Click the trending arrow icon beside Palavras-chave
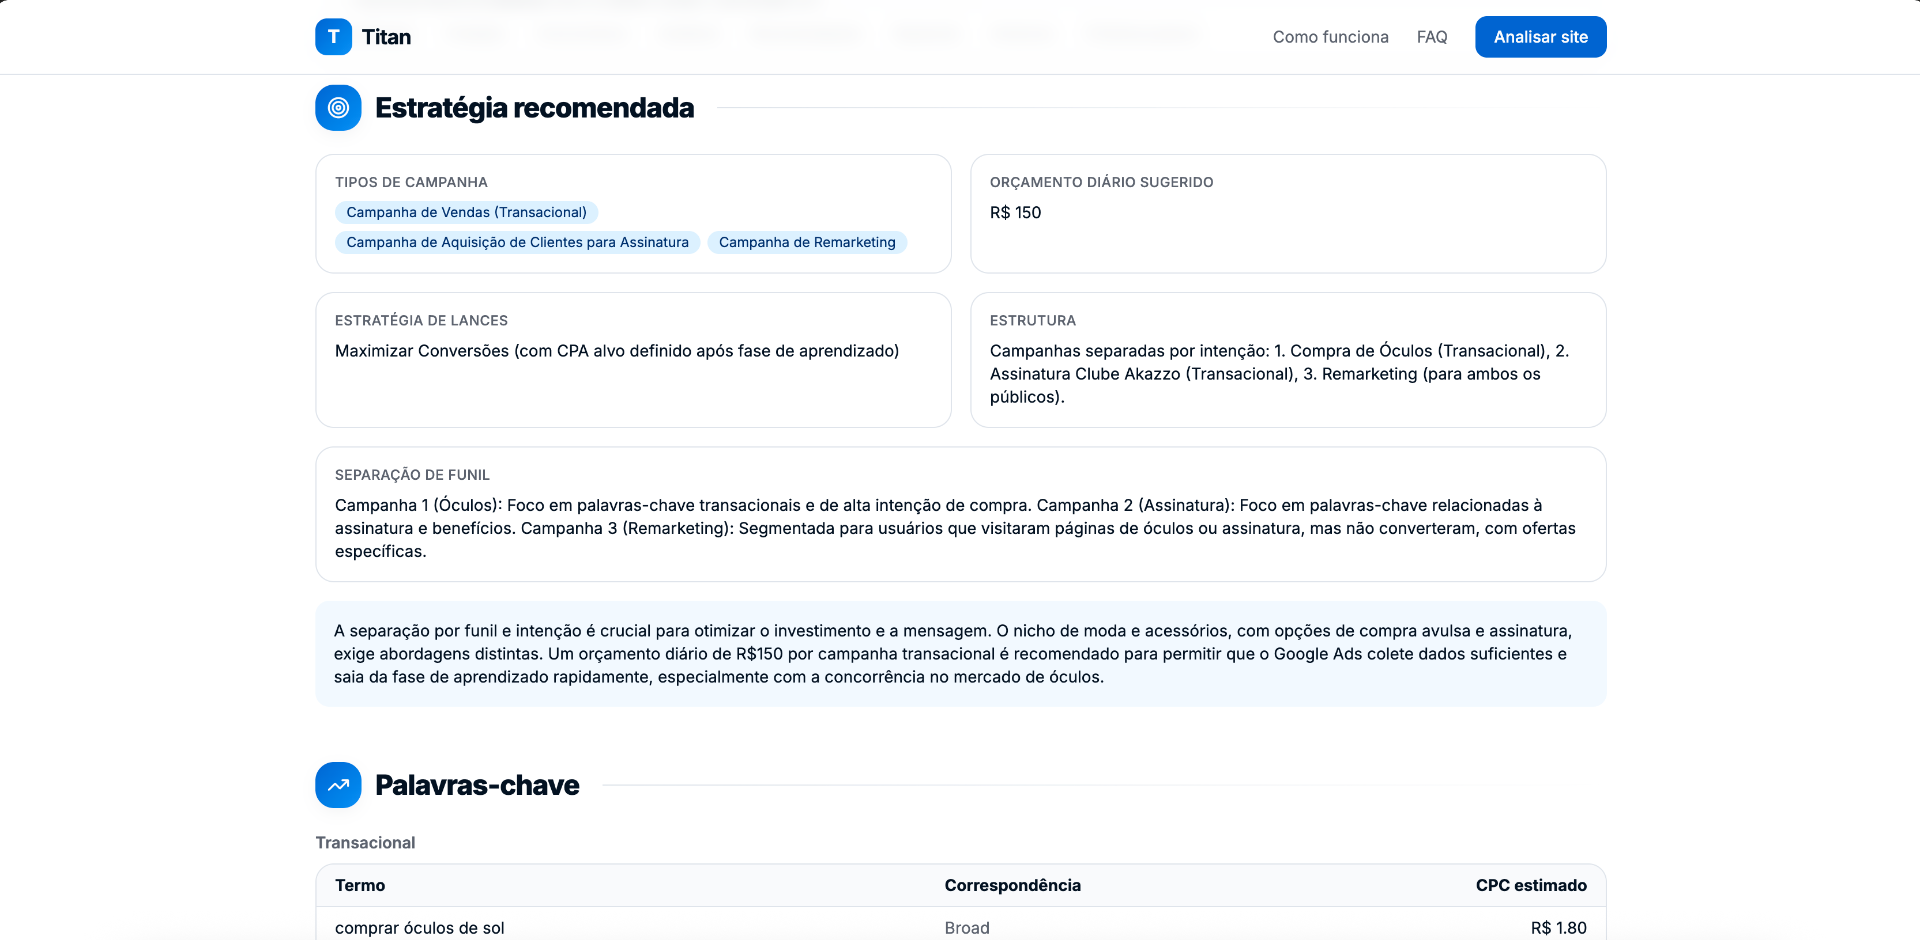 click(338, 785)
